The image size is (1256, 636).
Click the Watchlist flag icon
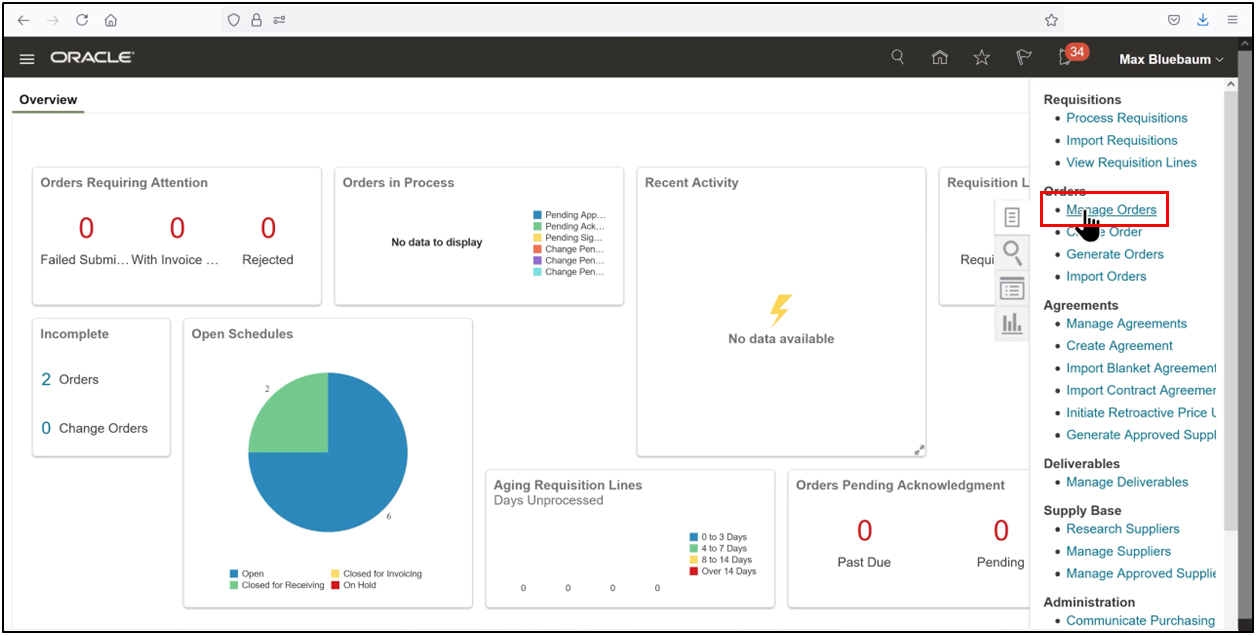click(x=1023, y=57)
